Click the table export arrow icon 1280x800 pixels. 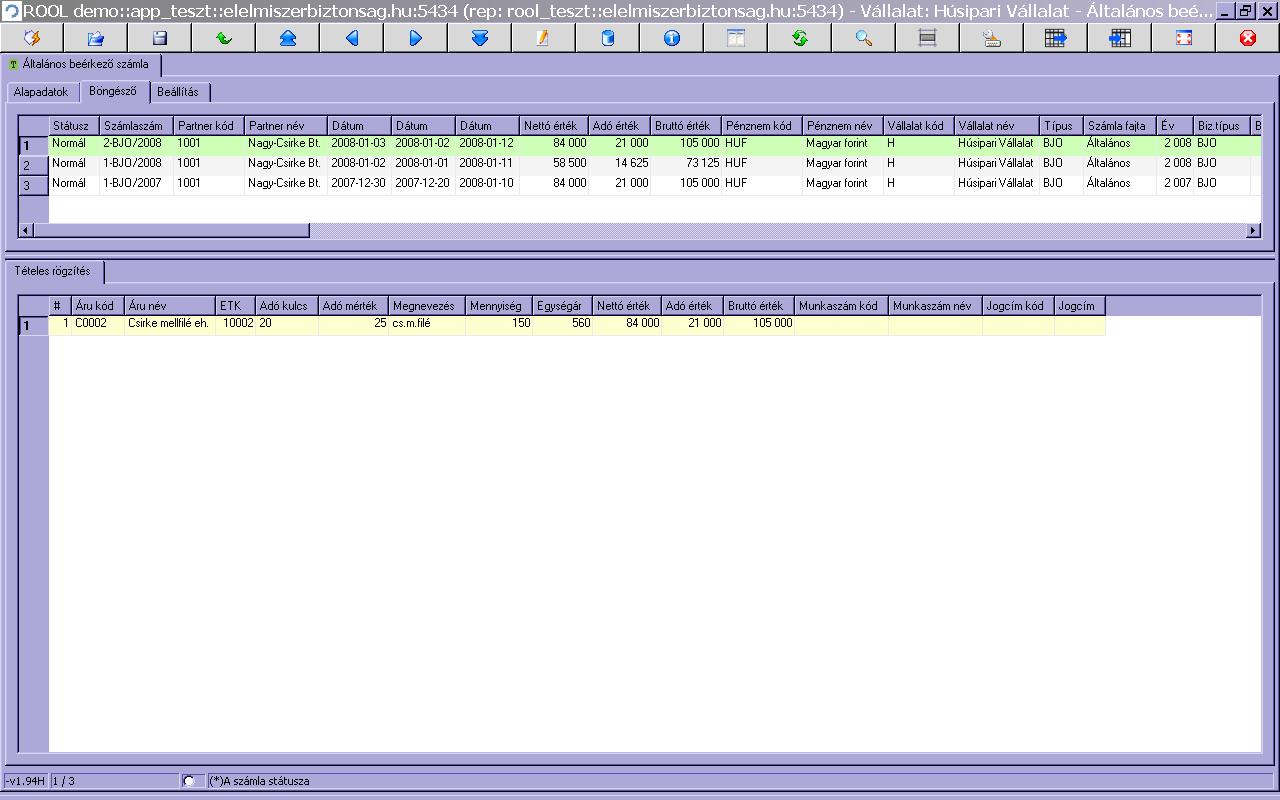(1056, 38)
